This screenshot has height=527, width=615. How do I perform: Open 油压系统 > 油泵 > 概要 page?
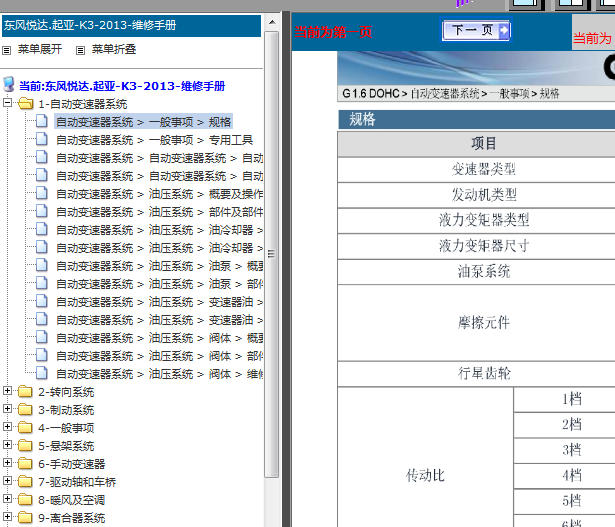tap(159, 266)
